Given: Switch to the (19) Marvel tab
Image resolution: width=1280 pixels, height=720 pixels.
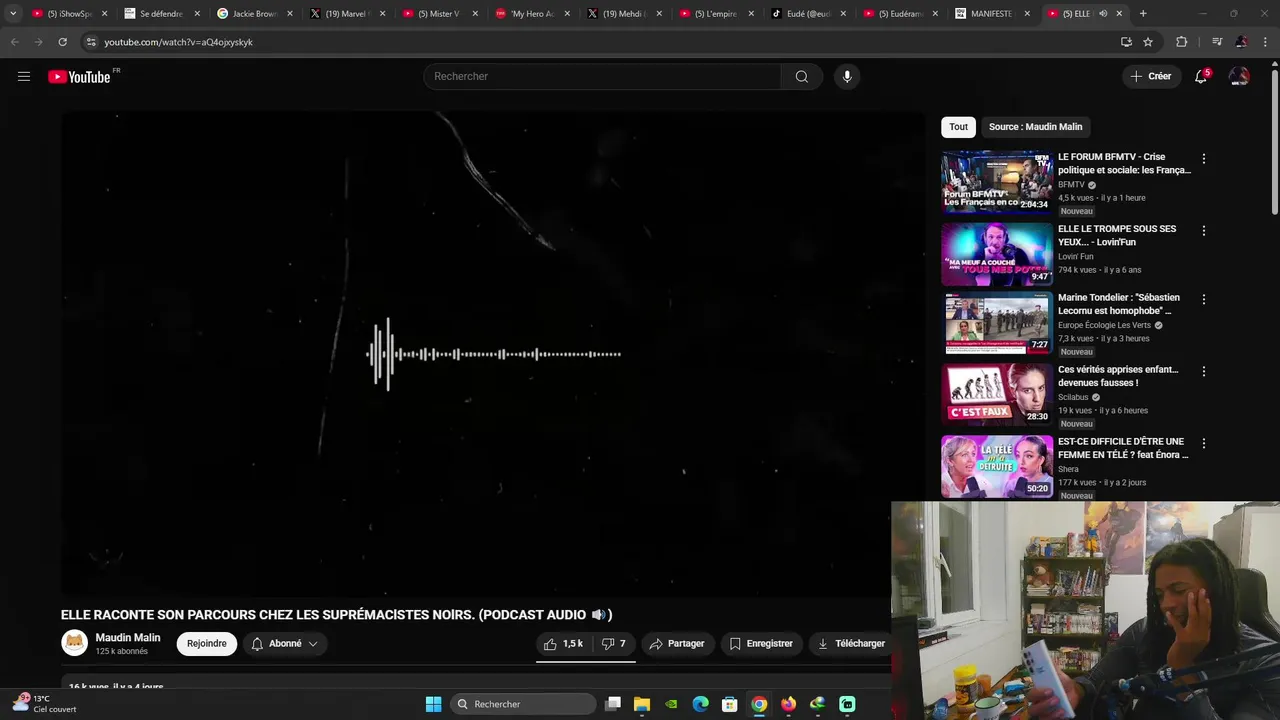Looking at the screenshot, I should click(x=348, y=14).
